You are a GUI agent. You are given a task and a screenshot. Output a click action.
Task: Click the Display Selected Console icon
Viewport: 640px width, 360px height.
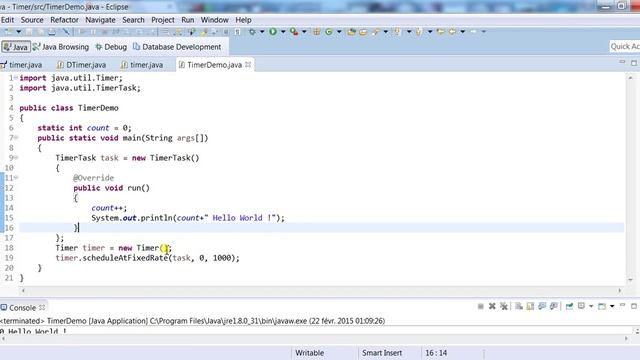(x=581, y=306)
